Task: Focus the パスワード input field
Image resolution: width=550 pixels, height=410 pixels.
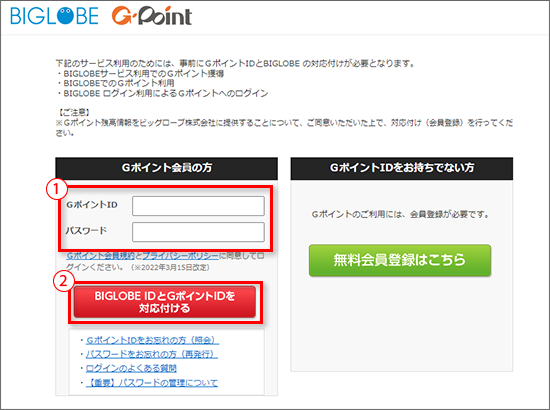Action: point(198,232)
